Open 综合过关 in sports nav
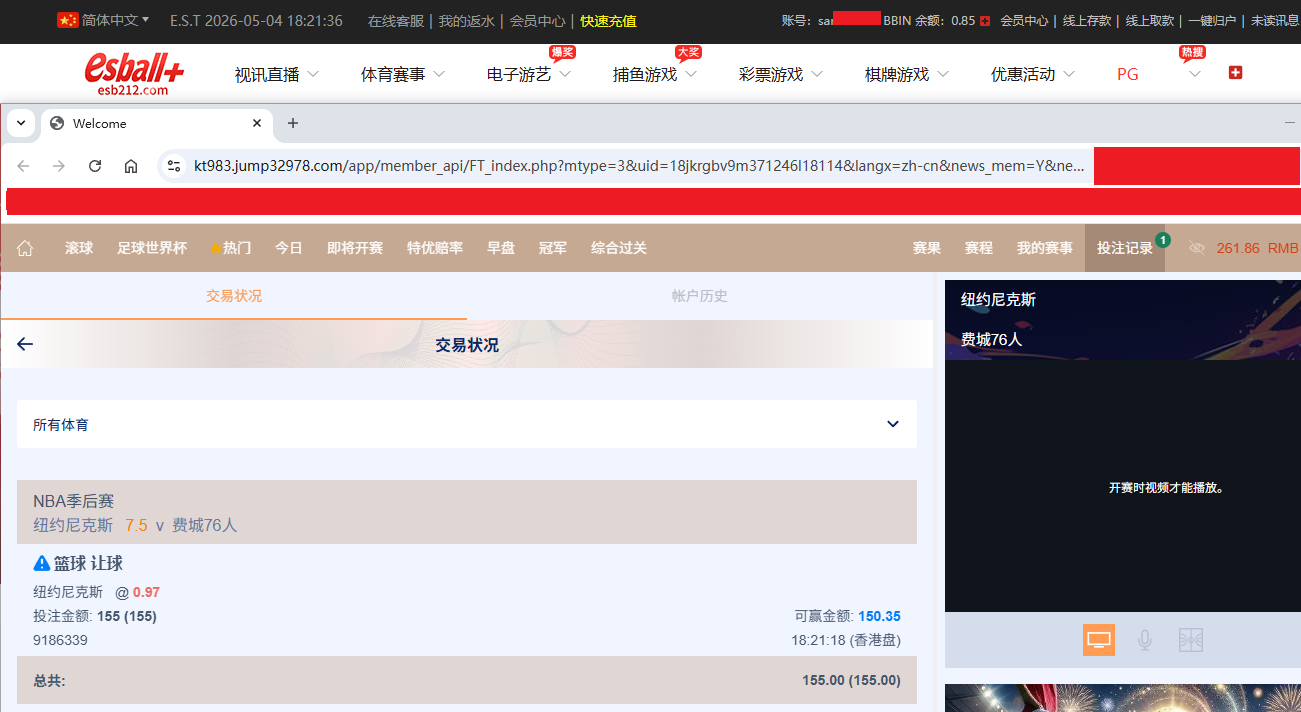Screen dimensions: 1301x712 pos(619,248)
